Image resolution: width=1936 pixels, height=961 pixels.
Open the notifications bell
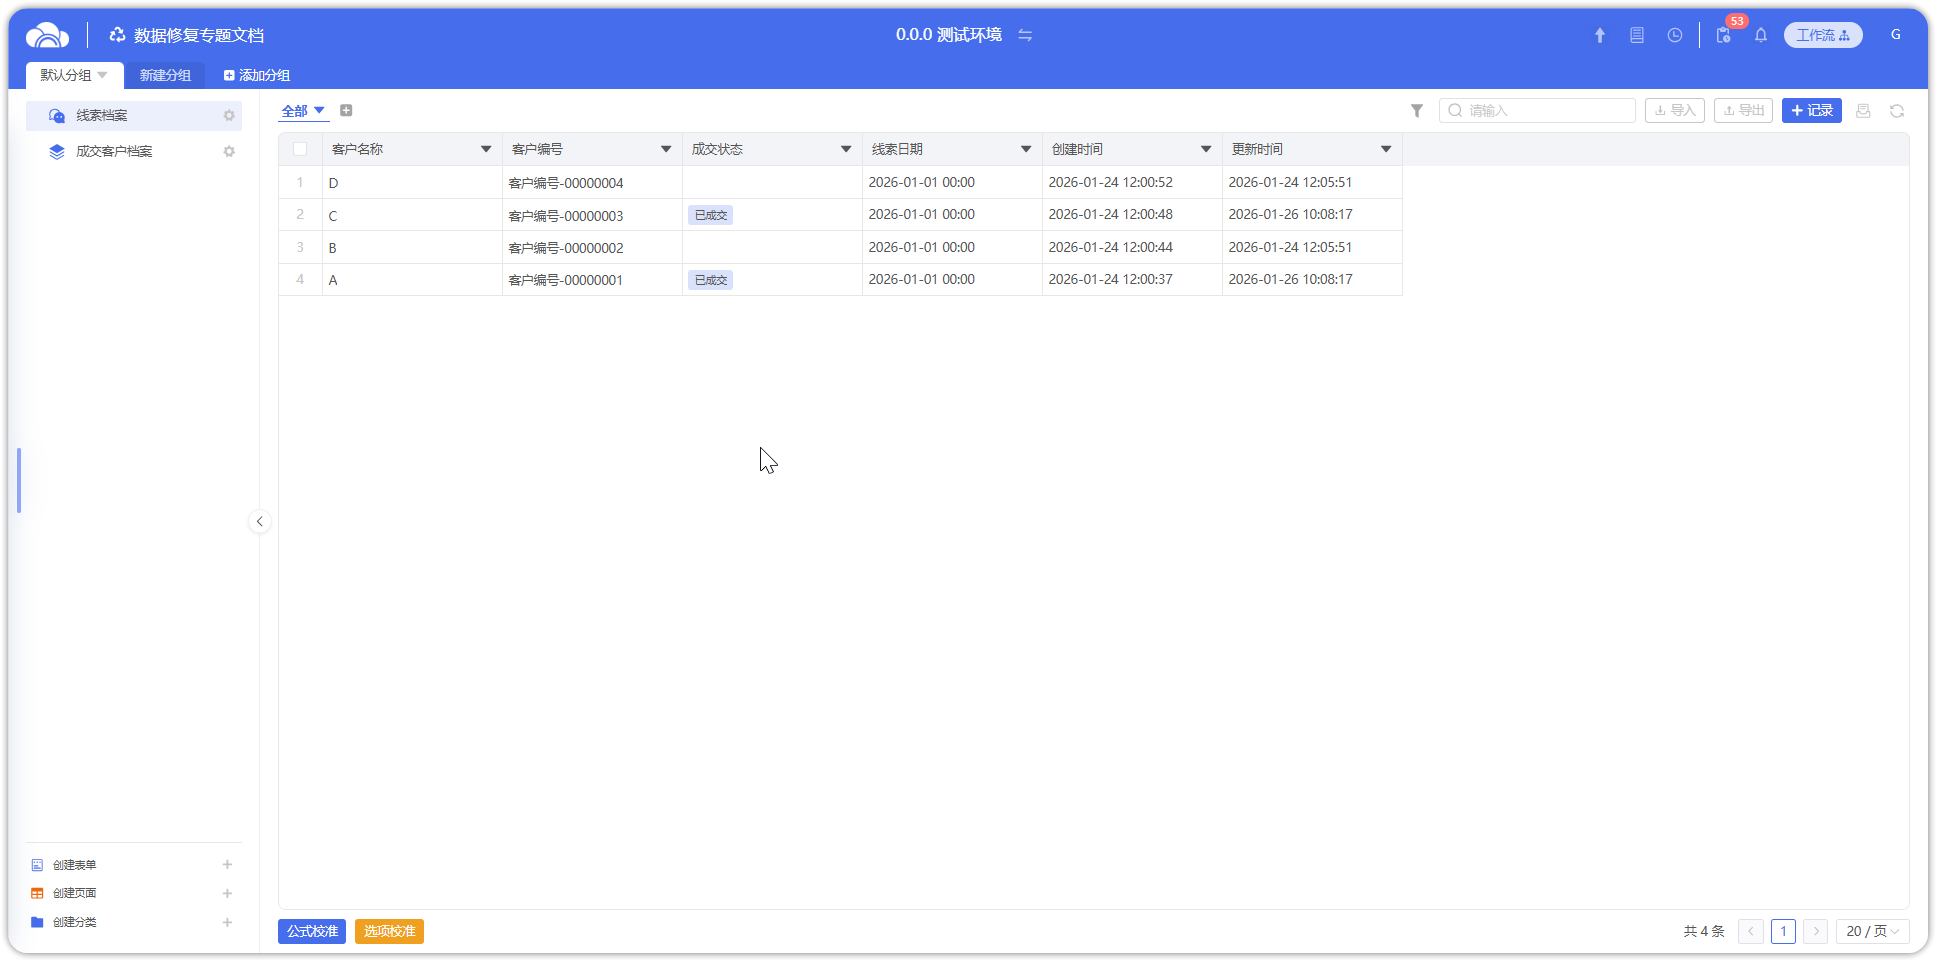click(1760, 35)
